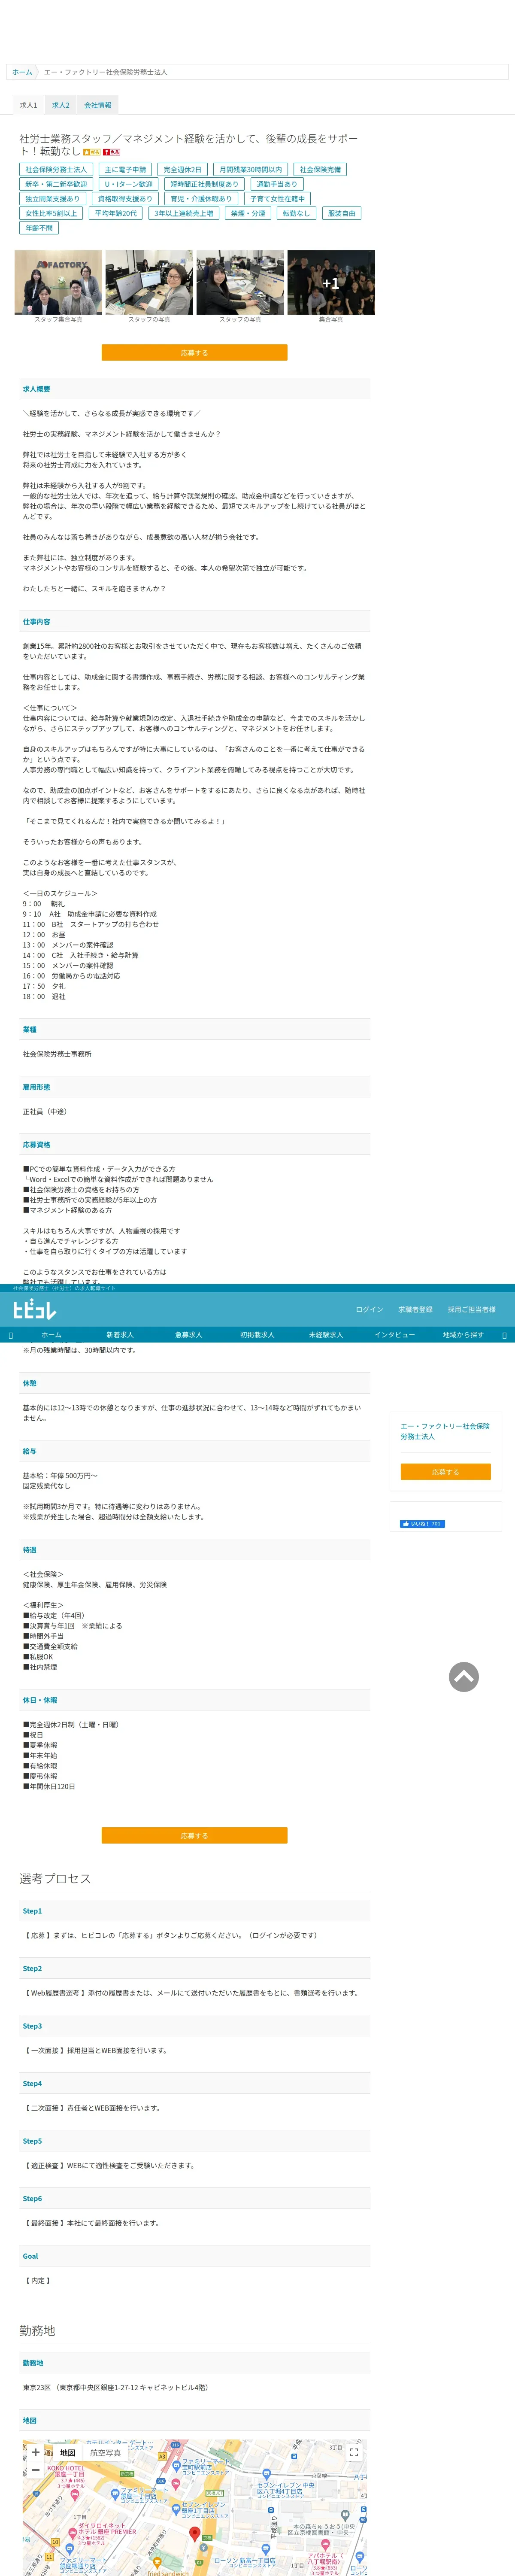Switch to the 求人2 tab
This screenshot has height=2576, width=515.
click(x=61, y=105)
